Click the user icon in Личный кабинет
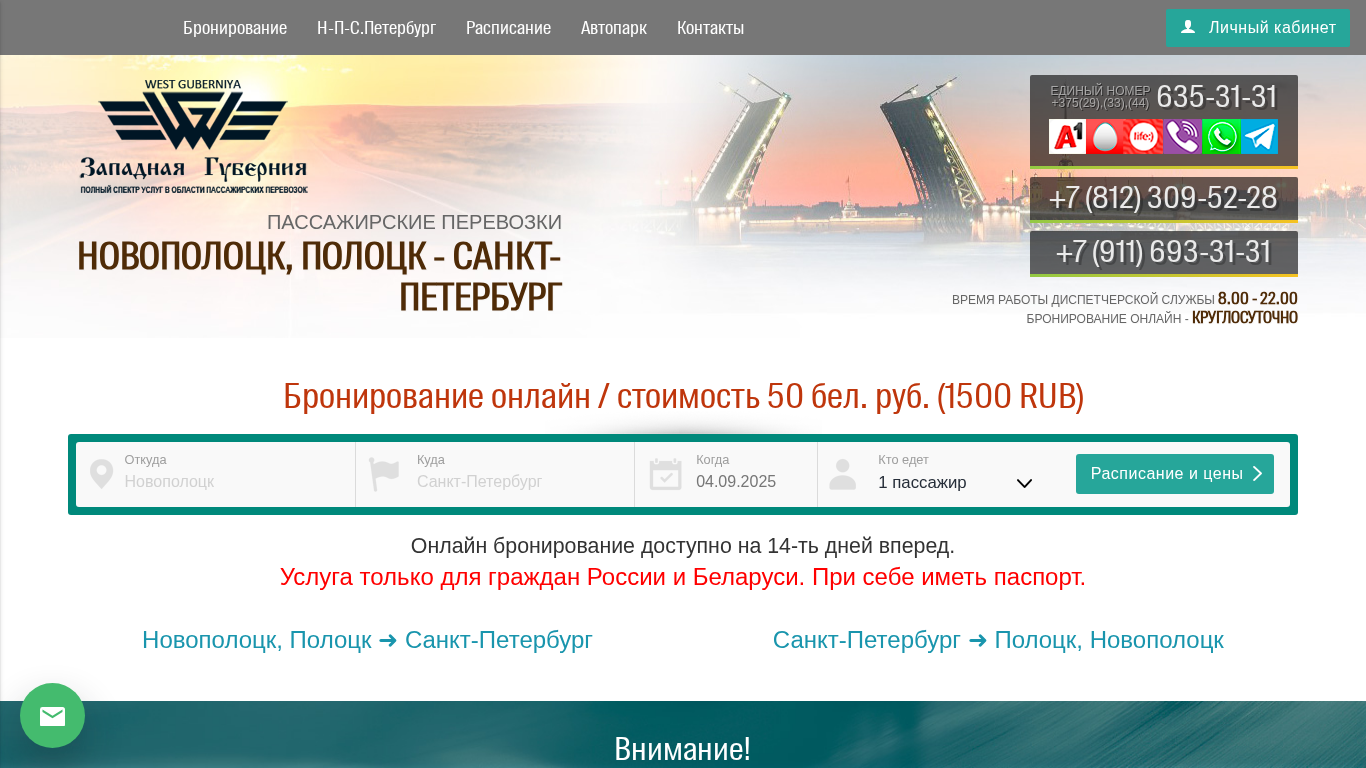 click(1188, 27)
